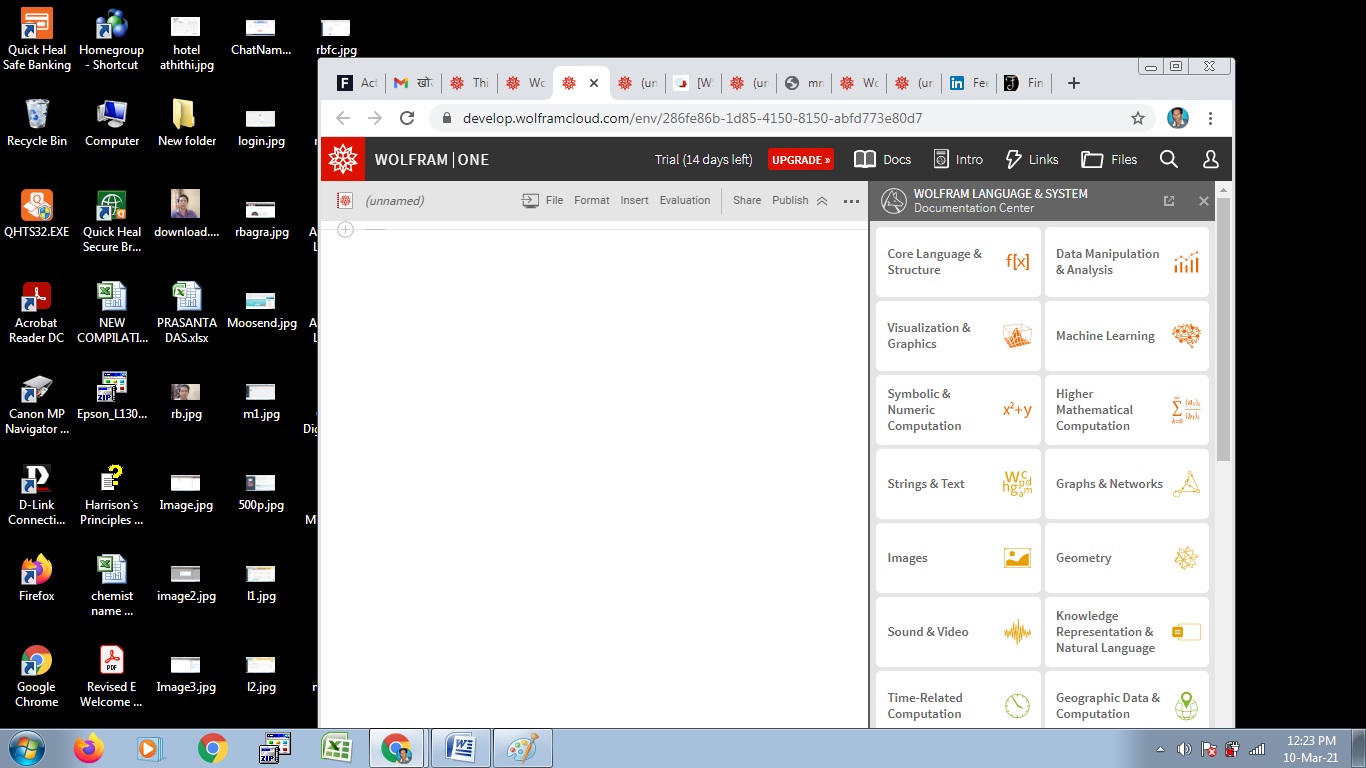Select the Firefox desktop shortcut

pos(37,578)
